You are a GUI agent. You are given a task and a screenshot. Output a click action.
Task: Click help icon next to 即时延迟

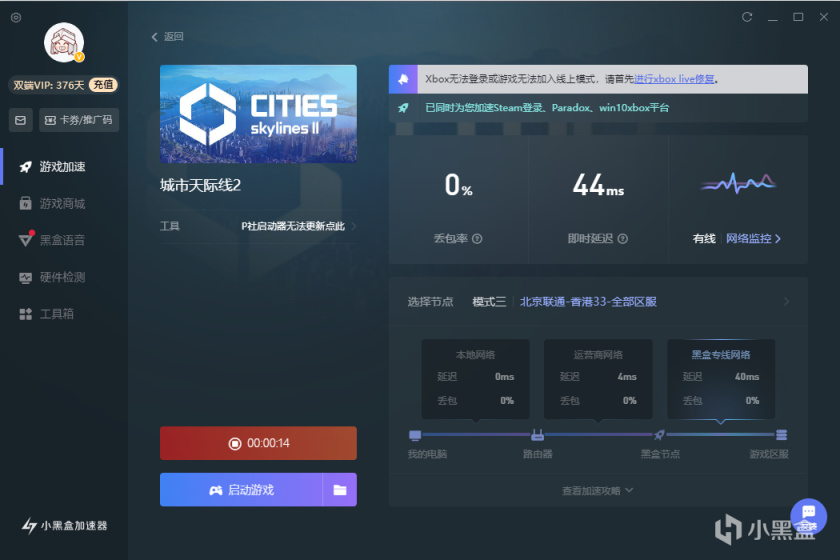(622, 239)
